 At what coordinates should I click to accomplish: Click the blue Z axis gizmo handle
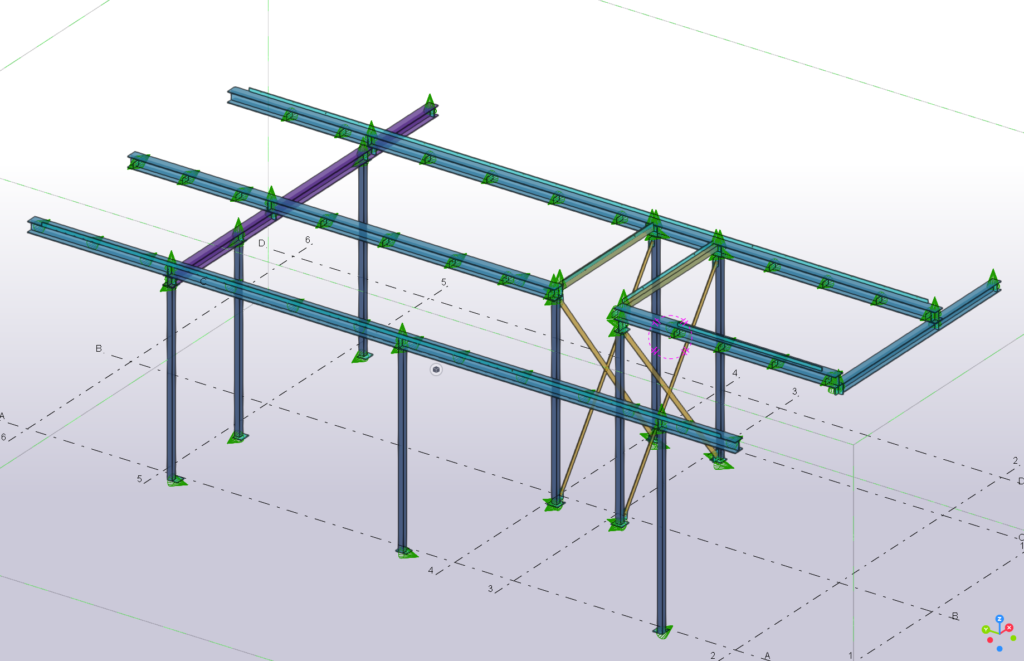[999, 619]
